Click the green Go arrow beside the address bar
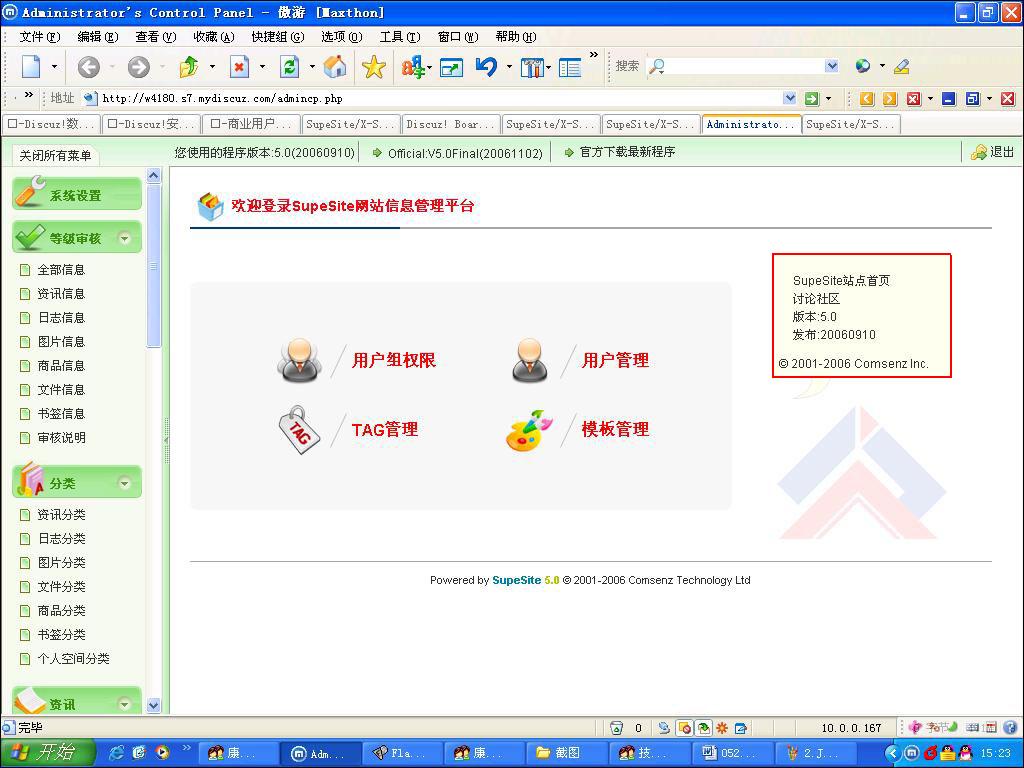This screenshot has width=1024, height=768. (x=812, y=99)
